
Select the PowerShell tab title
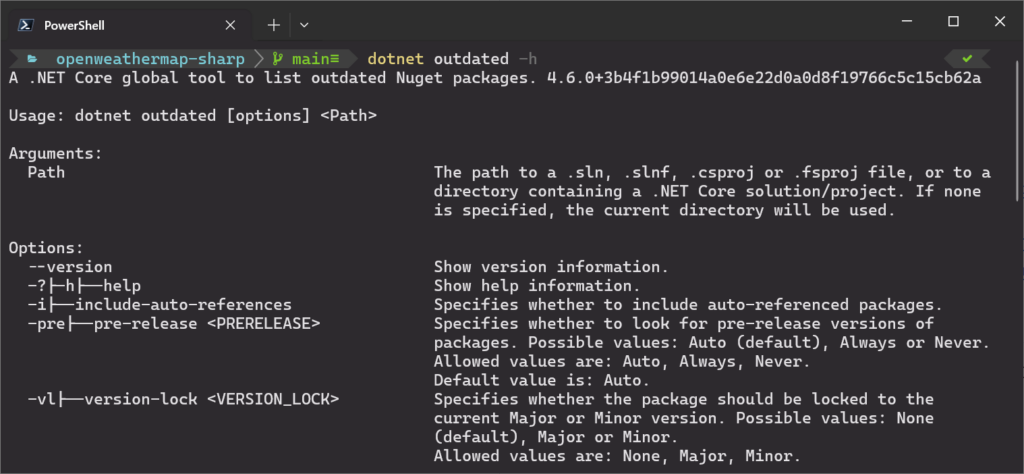coord(74,24)
